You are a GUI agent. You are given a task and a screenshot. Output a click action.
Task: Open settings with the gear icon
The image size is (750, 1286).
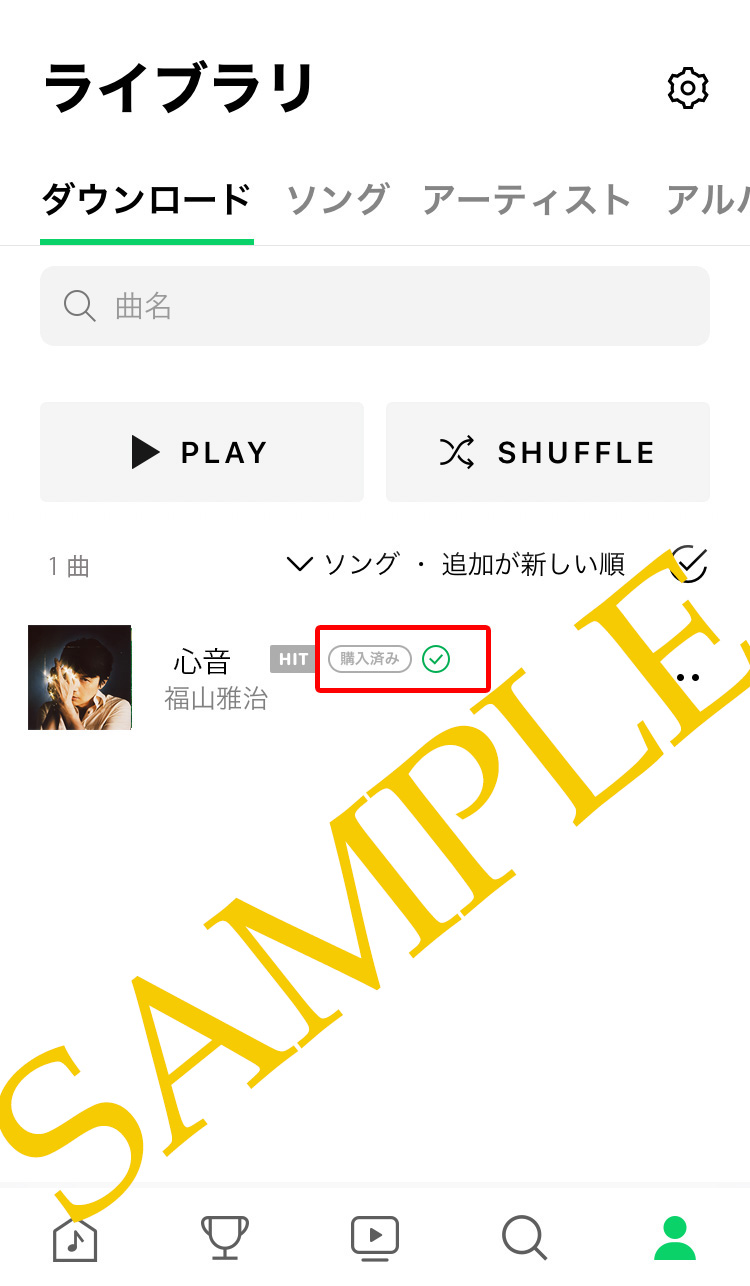[688, 89]
